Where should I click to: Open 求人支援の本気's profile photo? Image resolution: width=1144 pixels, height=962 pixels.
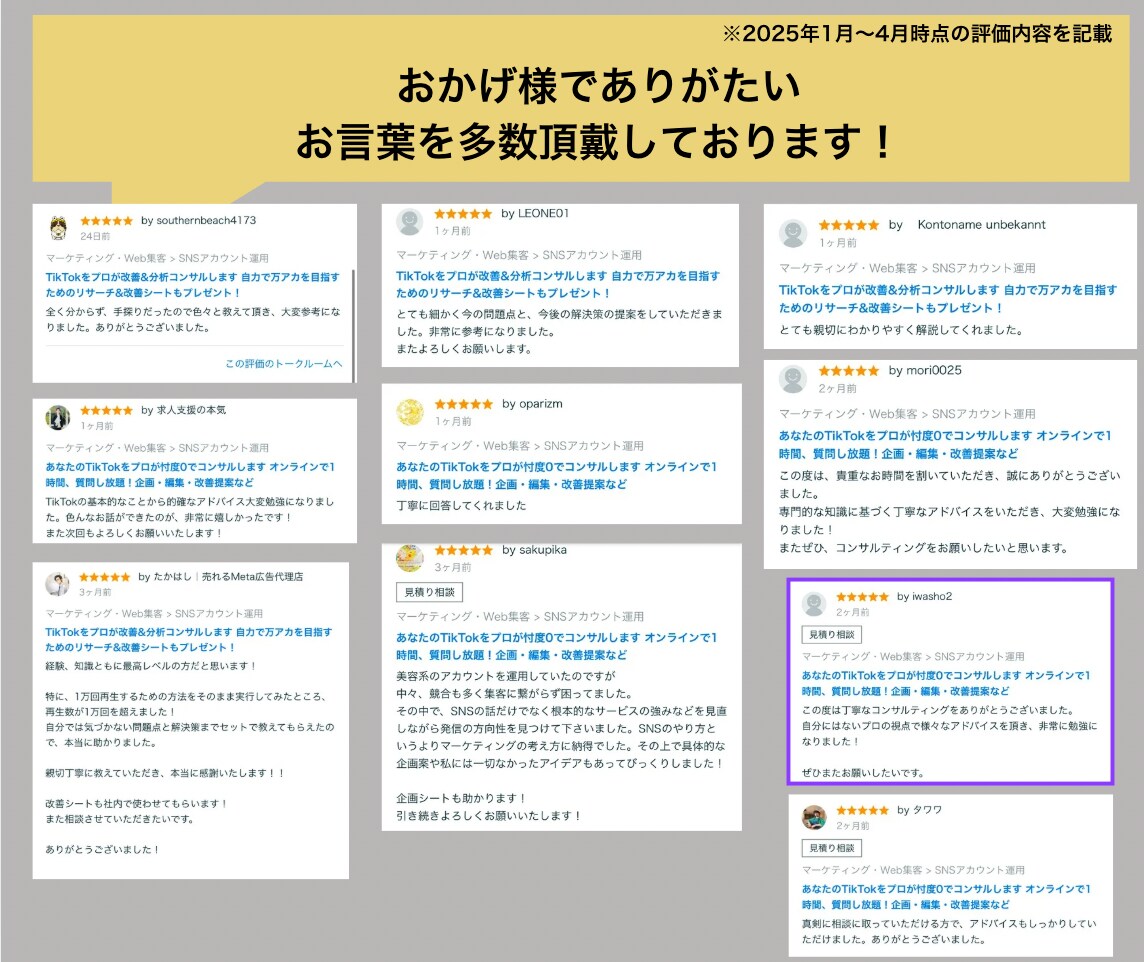(58, 417)
